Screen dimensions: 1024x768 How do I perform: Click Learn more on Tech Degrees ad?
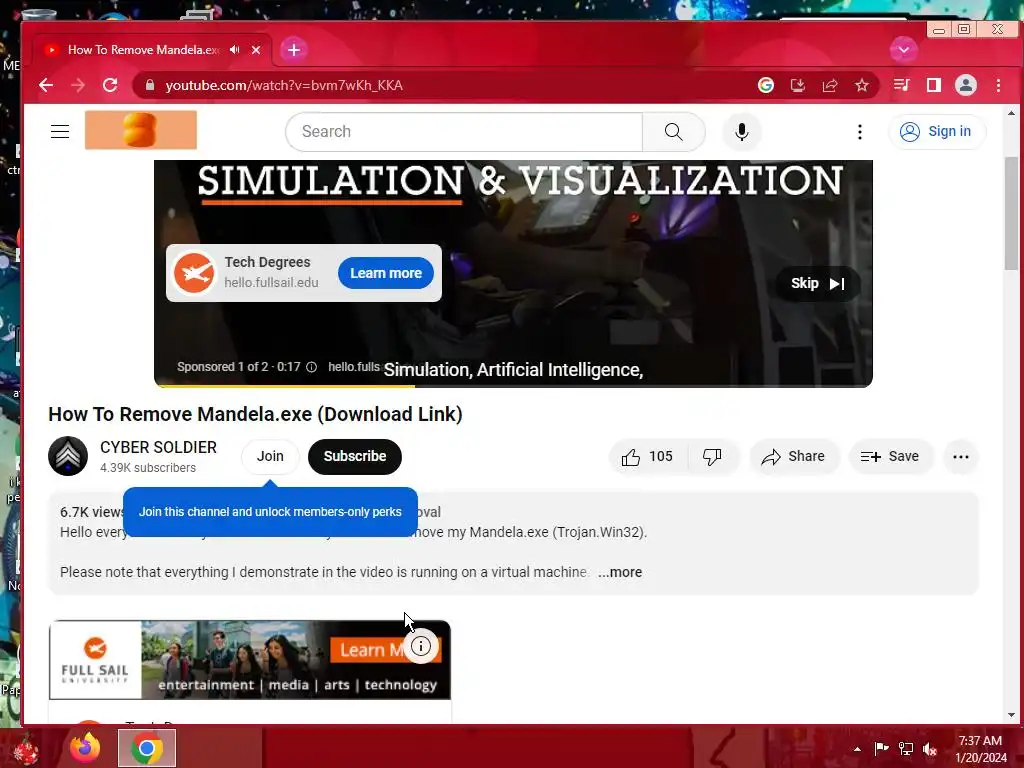coord(385,273)
